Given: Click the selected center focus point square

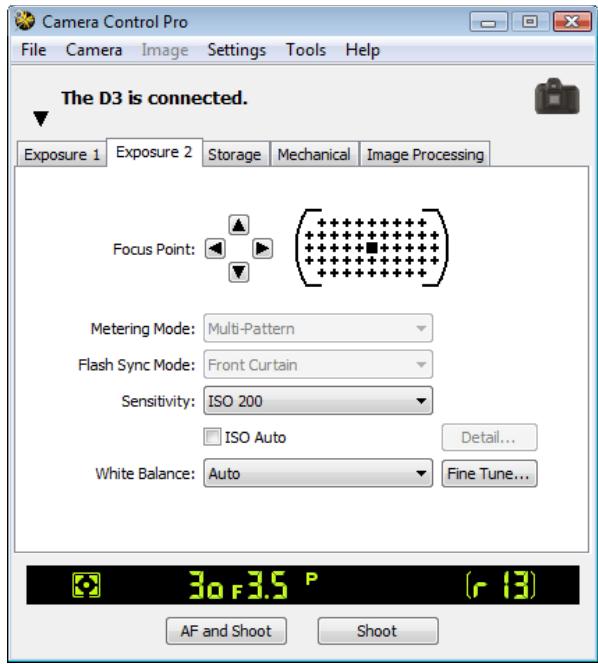Looking at the screenshot, I should pyautogui.click(x=372, y=248).
